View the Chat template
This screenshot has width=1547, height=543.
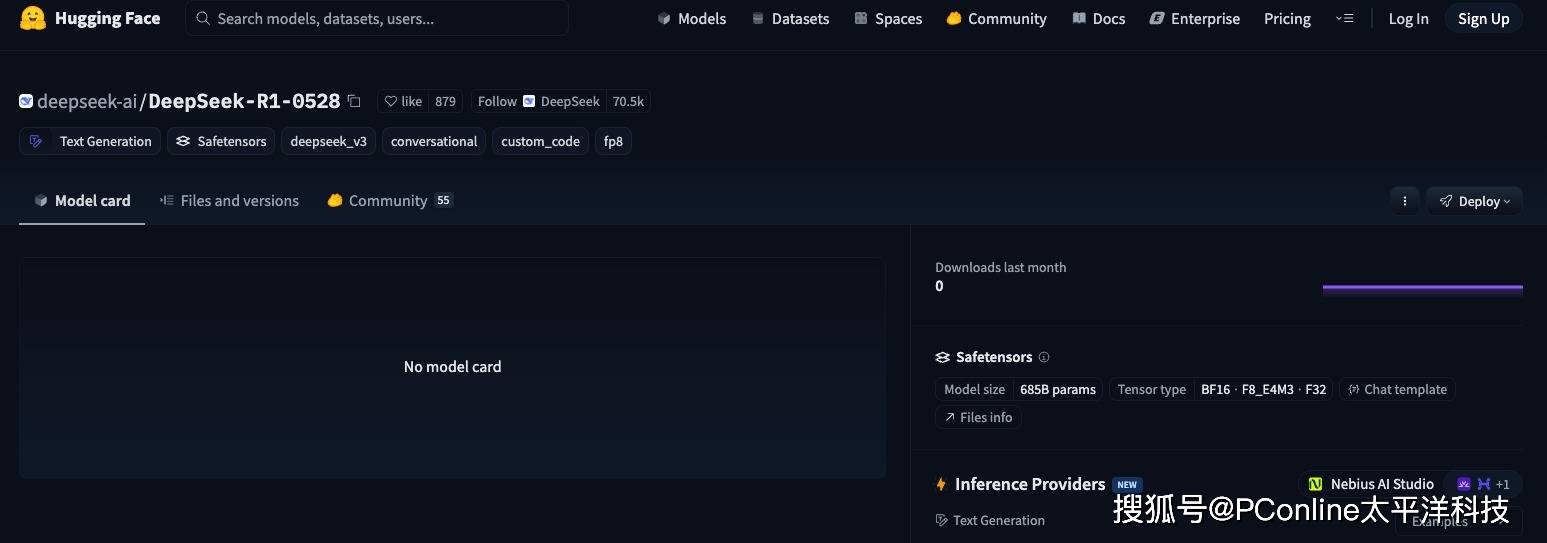pos(1397,389)
